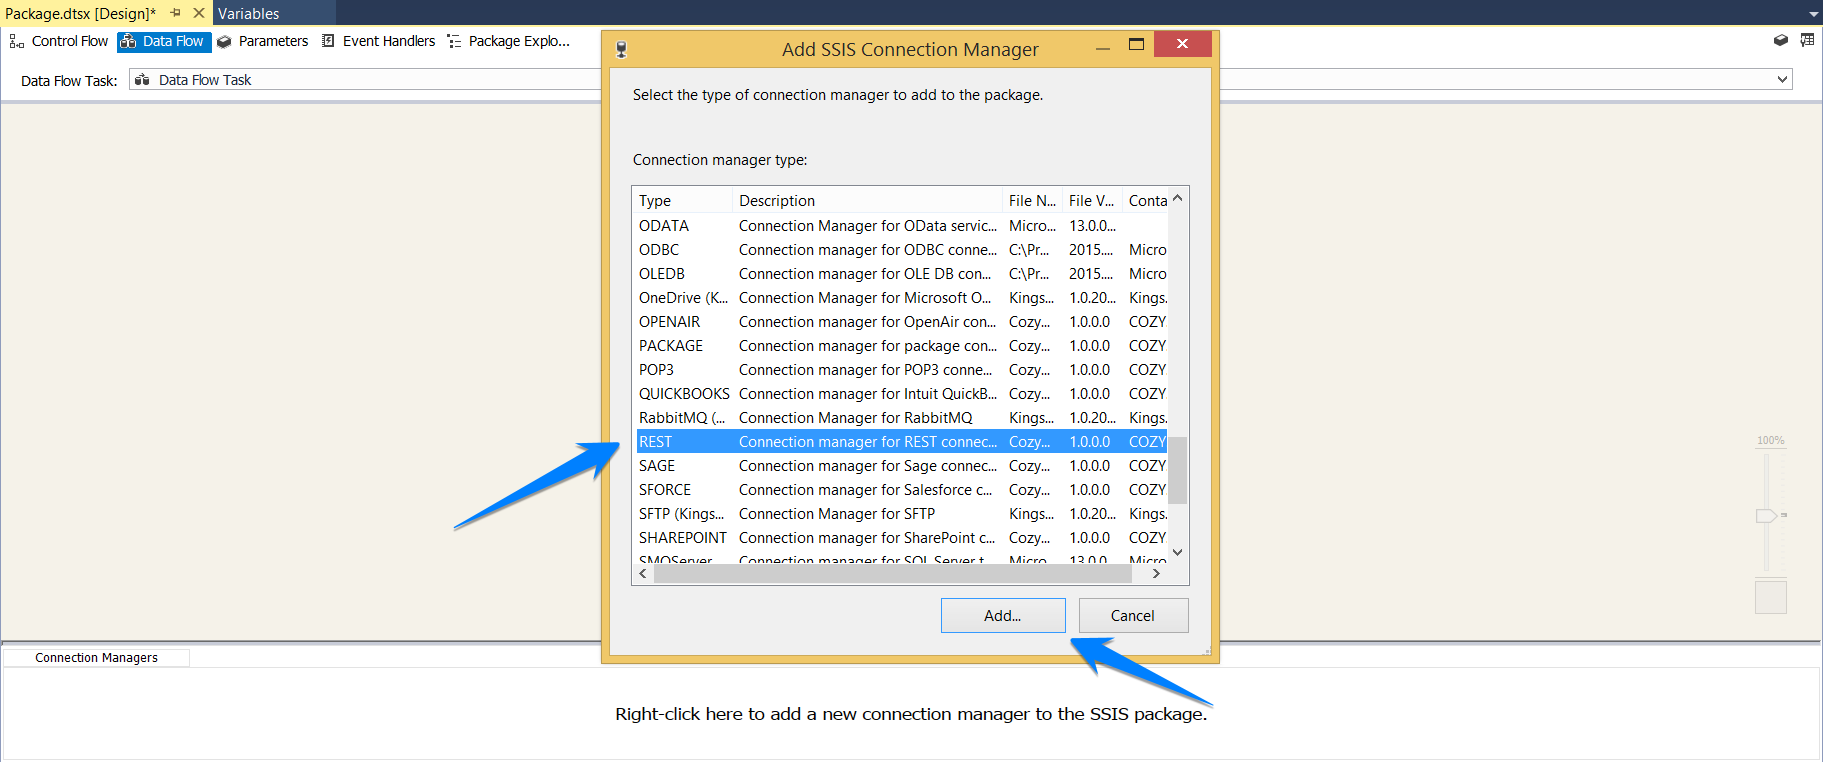Select the ODATA connection type row

coord(902,226)
